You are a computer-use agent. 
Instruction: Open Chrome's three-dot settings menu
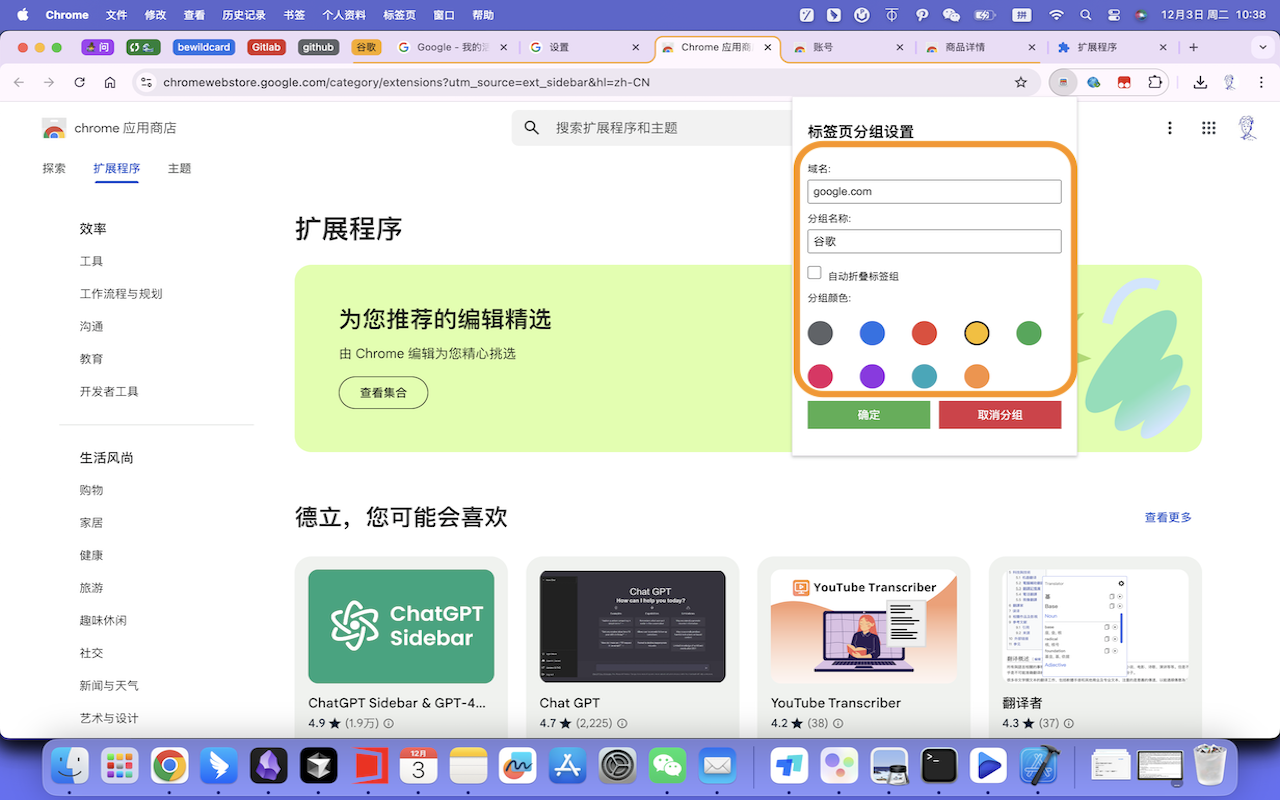pyautogui.click(x=1261, y=82)
